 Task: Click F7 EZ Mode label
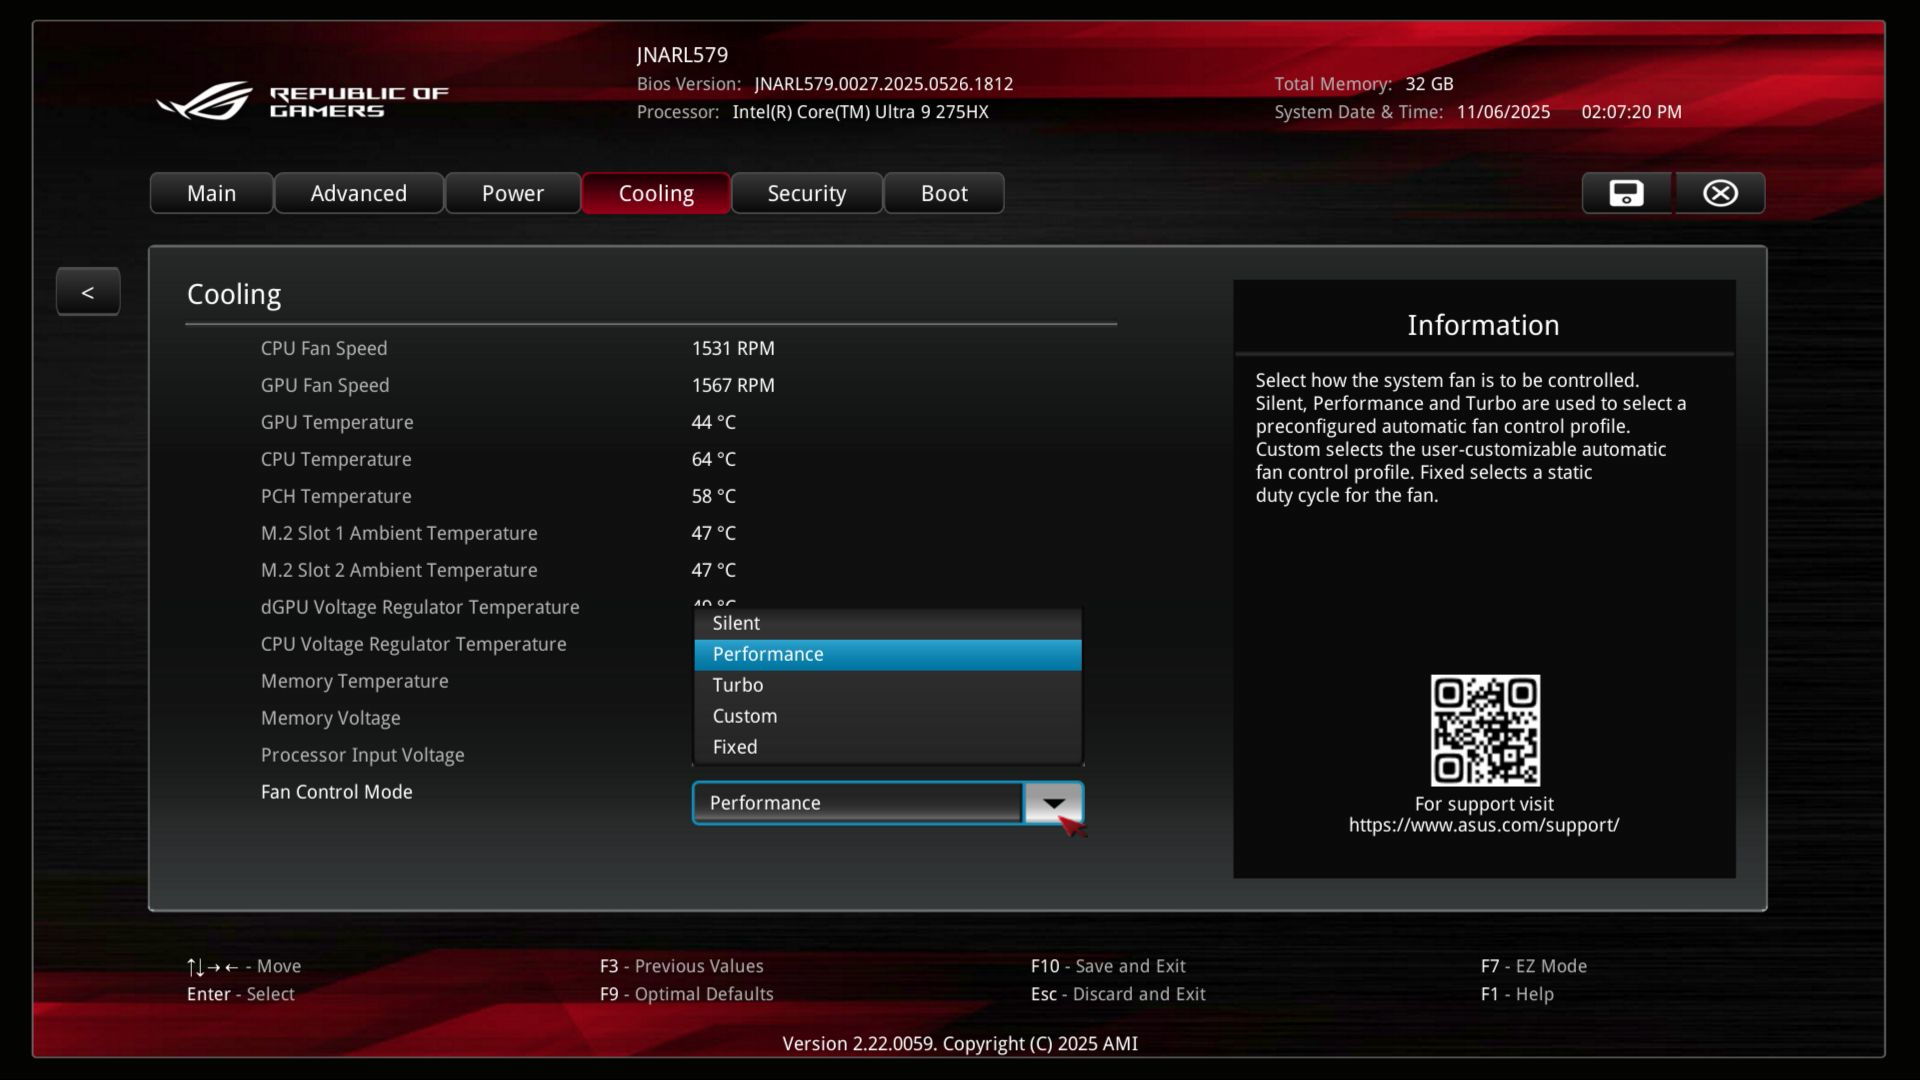(x=1533, y=966)
